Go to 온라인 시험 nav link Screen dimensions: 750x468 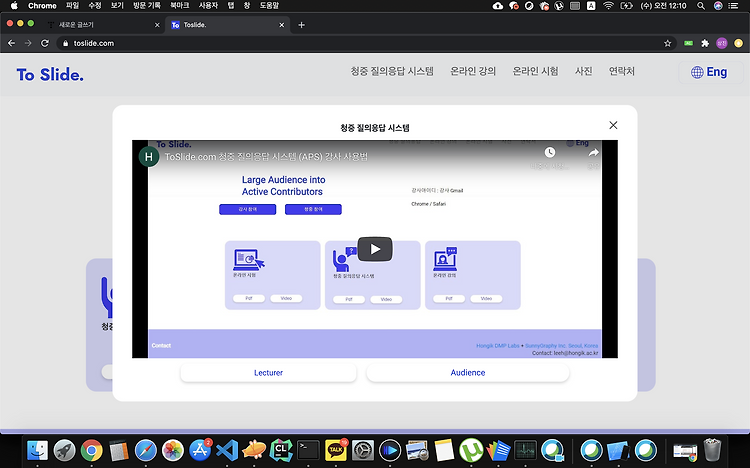pyautogui.click(x=535, y=71)
